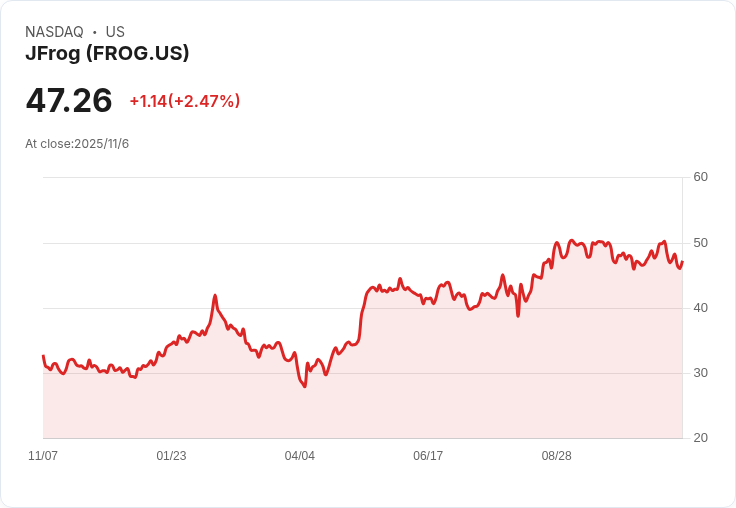Viewport: 736px width, 508px height.
Task: Click the current price 47.26
Action: click(69, 101)
